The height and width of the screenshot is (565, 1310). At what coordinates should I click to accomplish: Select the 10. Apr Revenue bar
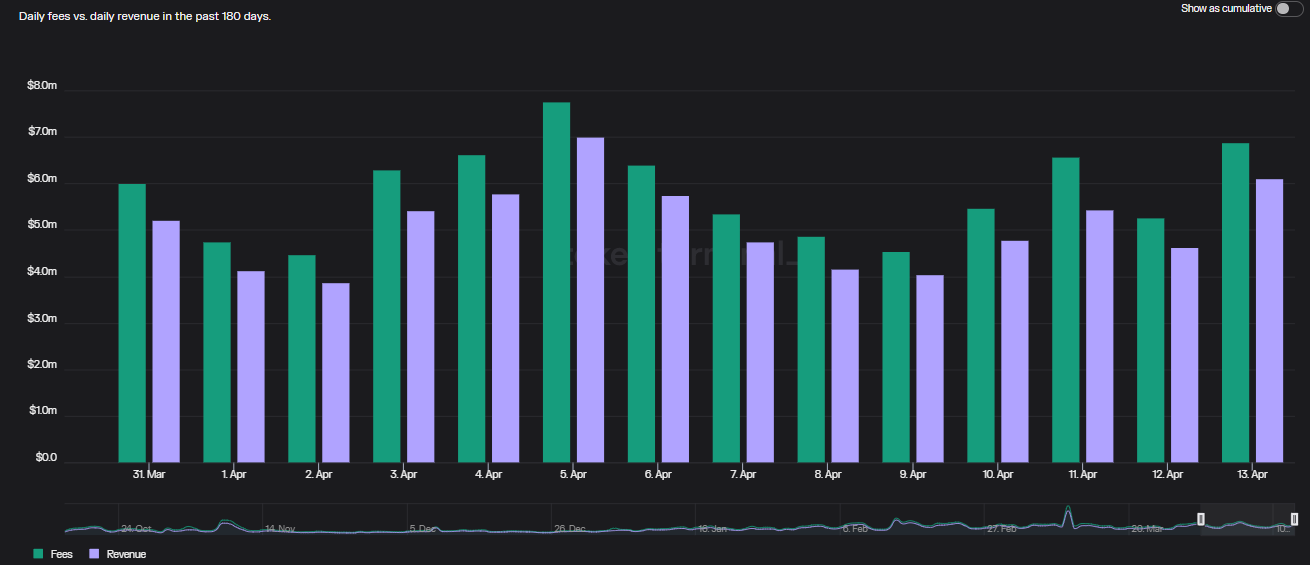tap(1015, 352)
